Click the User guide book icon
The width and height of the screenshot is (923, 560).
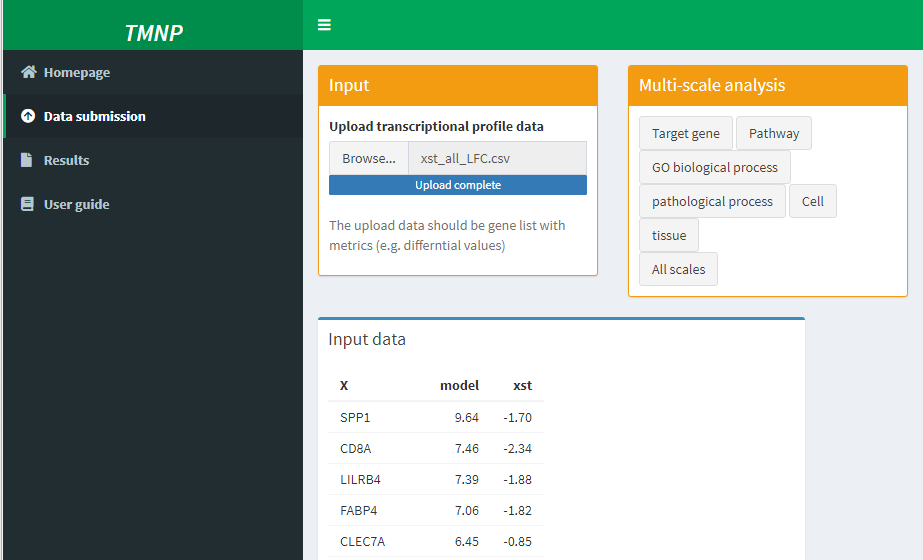(27, 204)
